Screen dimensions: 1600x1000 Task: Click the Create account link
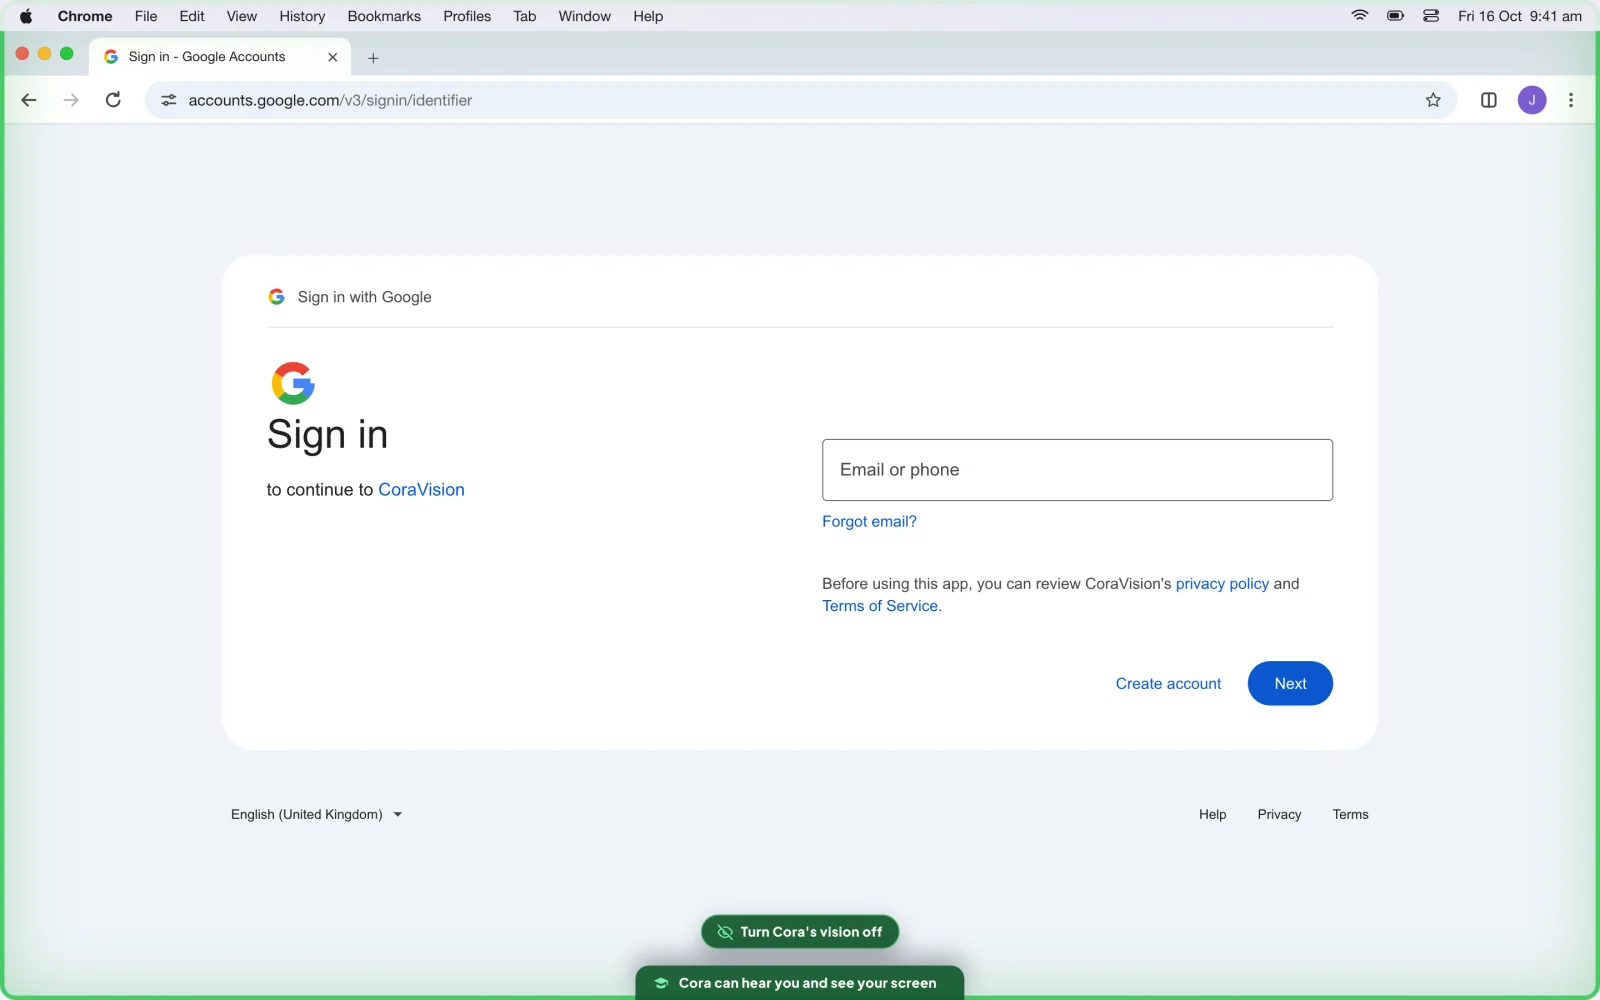(x=1168, y=684)
